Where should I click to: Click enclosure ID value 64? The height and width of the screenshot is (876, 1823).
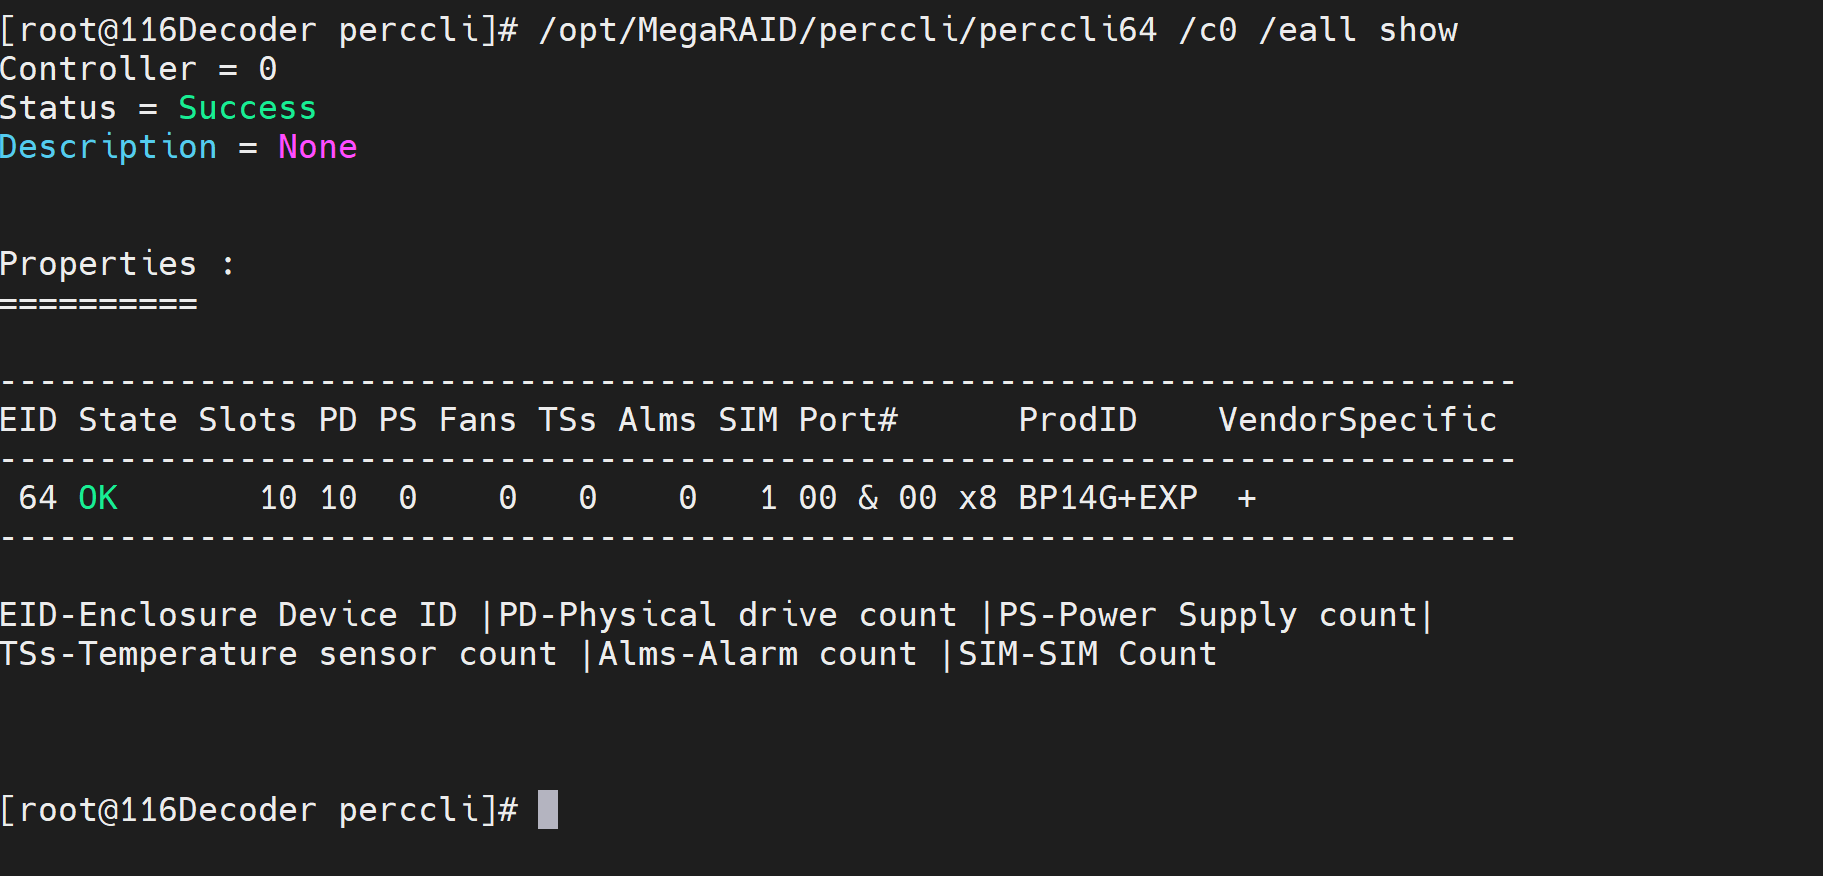pos(38,498)
